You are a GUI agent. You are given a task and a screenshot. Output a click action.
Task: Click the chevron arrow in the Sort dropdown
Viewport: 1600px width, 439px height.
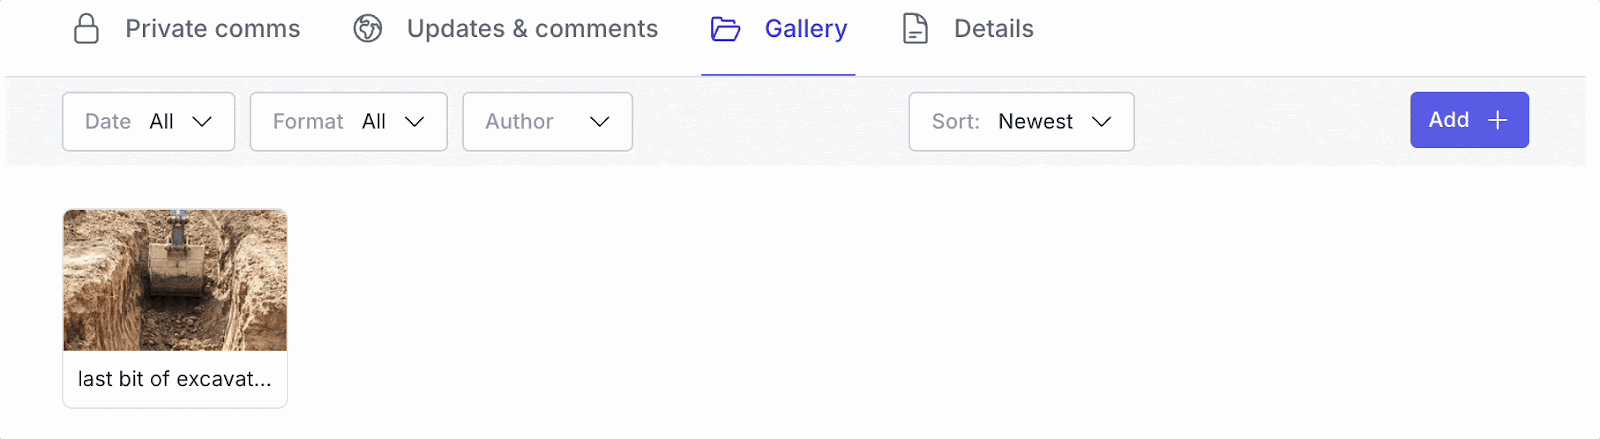tap(1102, 122)
